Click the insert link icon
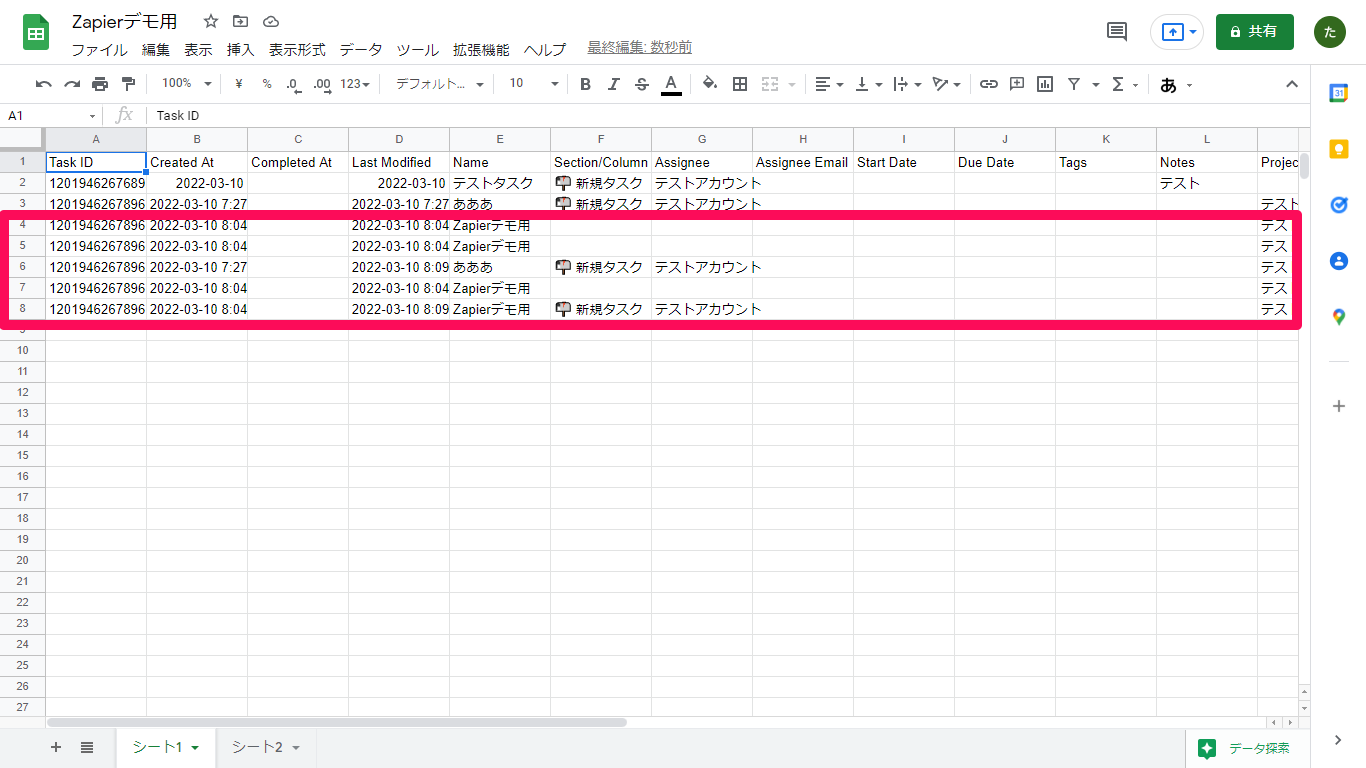The width and height of the screenshot is (1366, 768). pyautogui.click(x=989, y=84)
